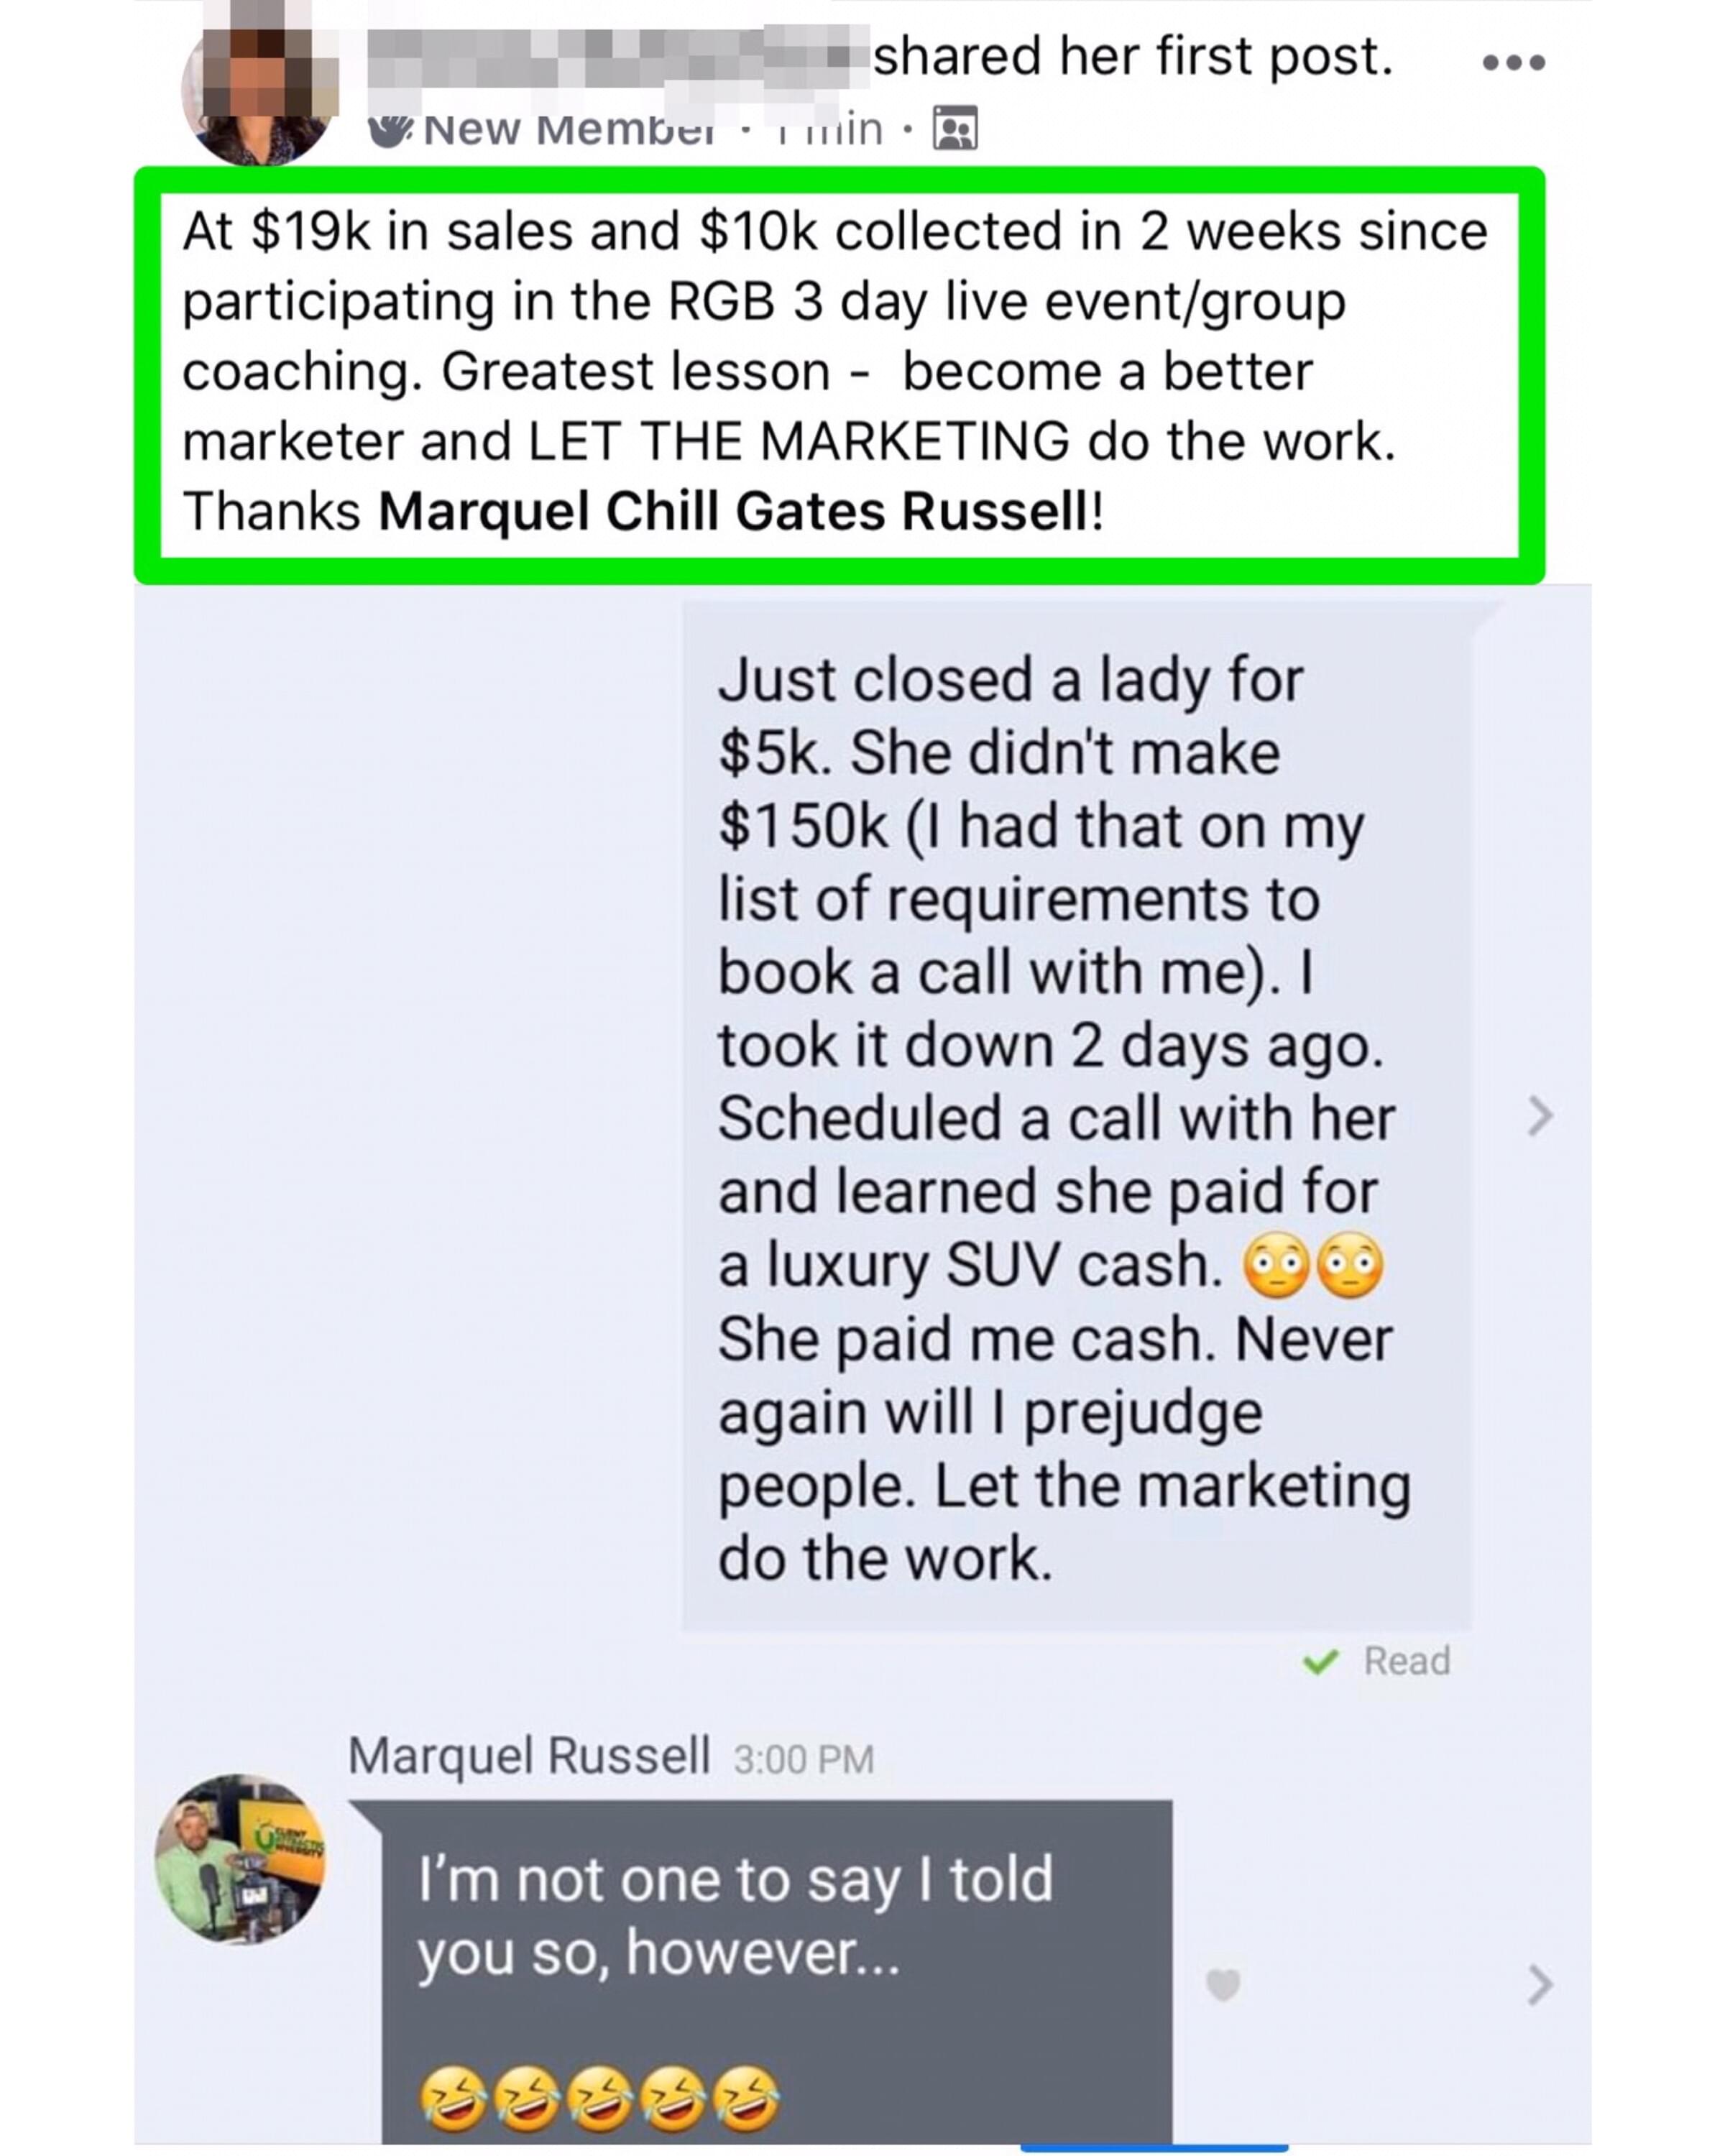
Task: Click the first flushed face emoji
Action: coord(1275,1266)
